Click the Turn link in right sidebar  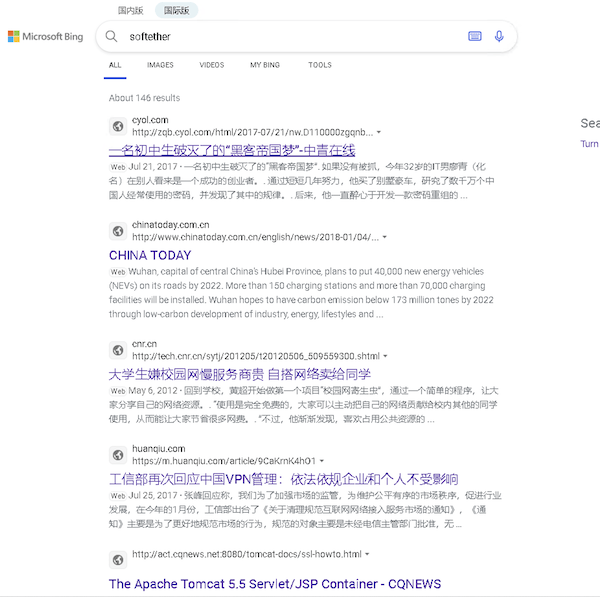tap(589, 144)
